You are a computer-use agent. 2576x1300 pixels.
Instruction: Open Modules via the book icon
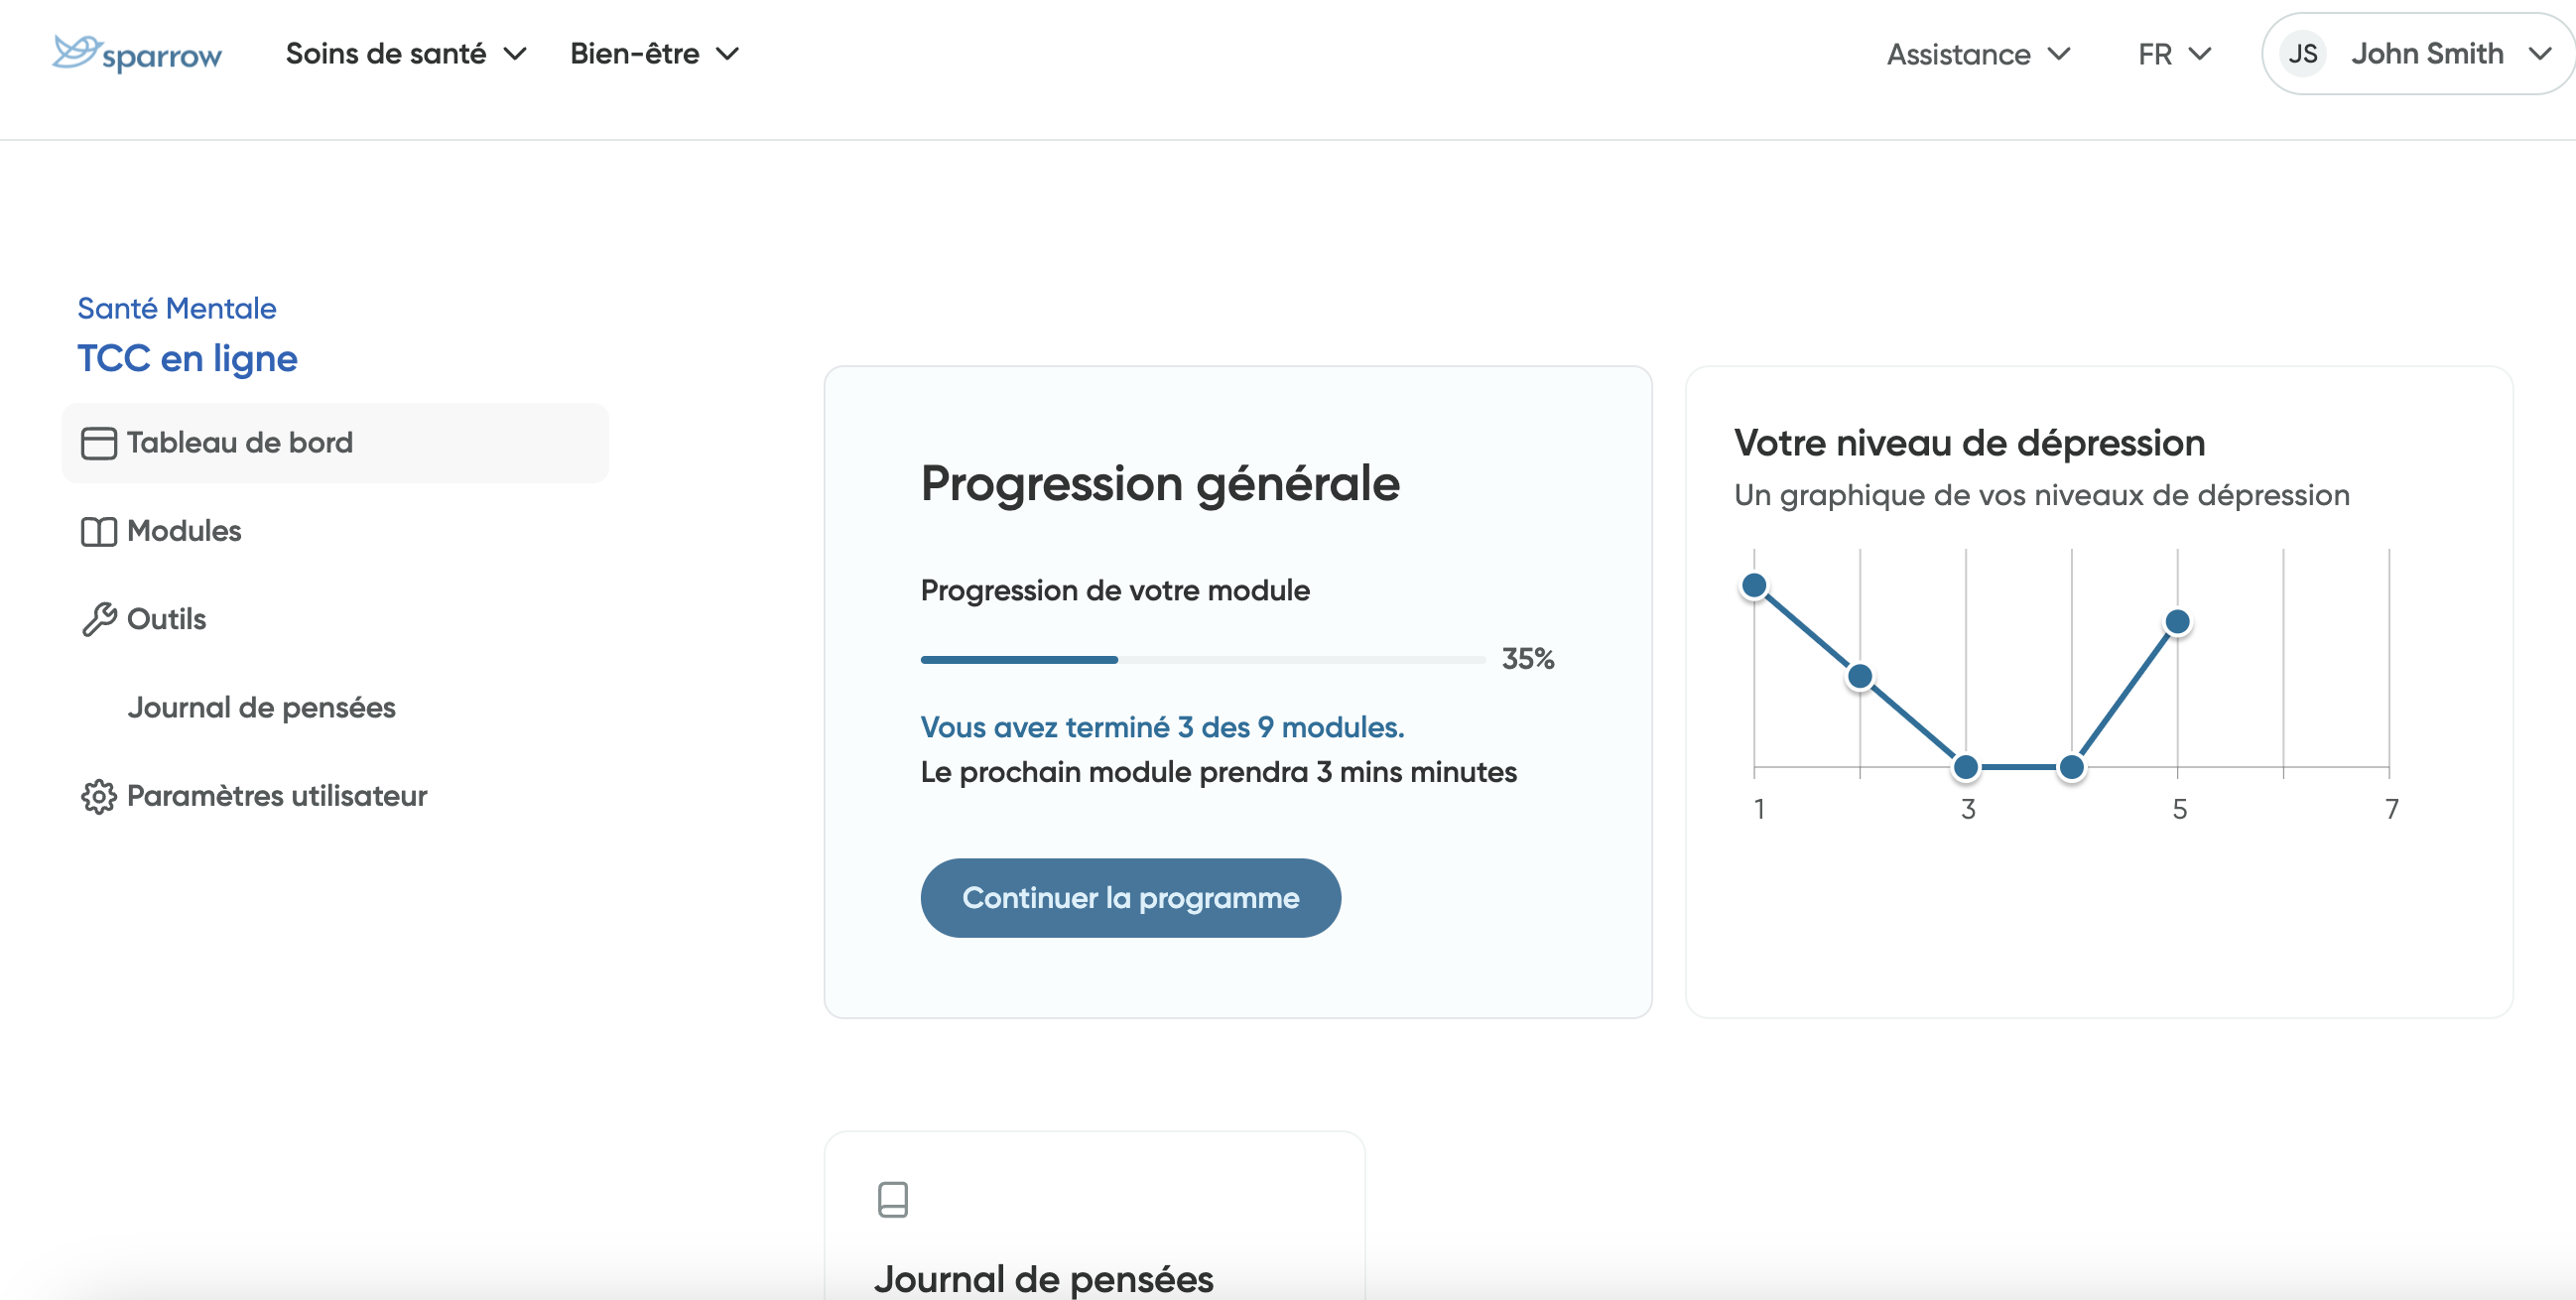click(x=98, y=531)
